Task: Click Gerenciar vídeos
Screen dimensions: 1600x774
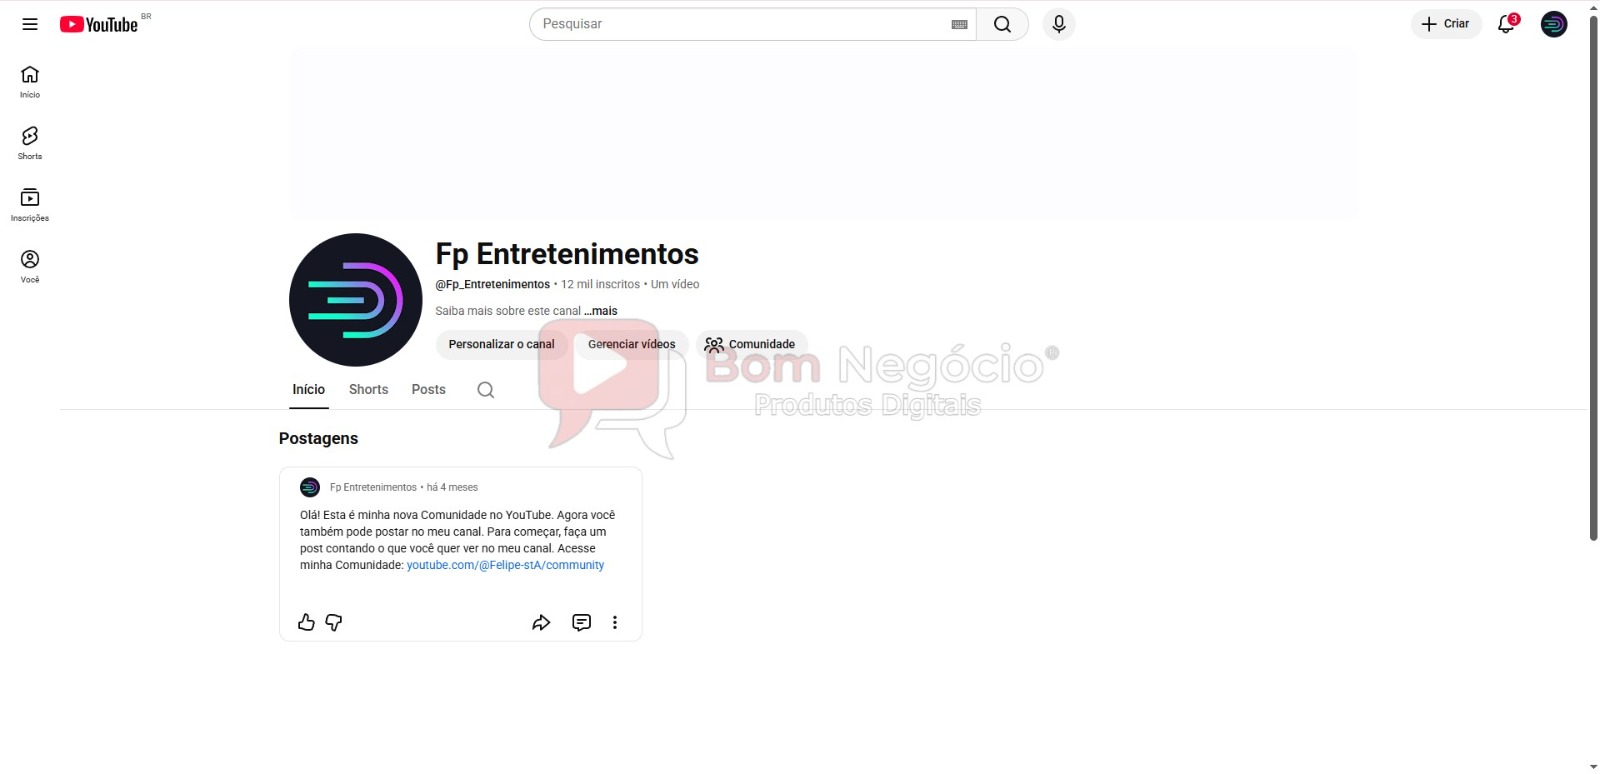Action: pos(632,344)
